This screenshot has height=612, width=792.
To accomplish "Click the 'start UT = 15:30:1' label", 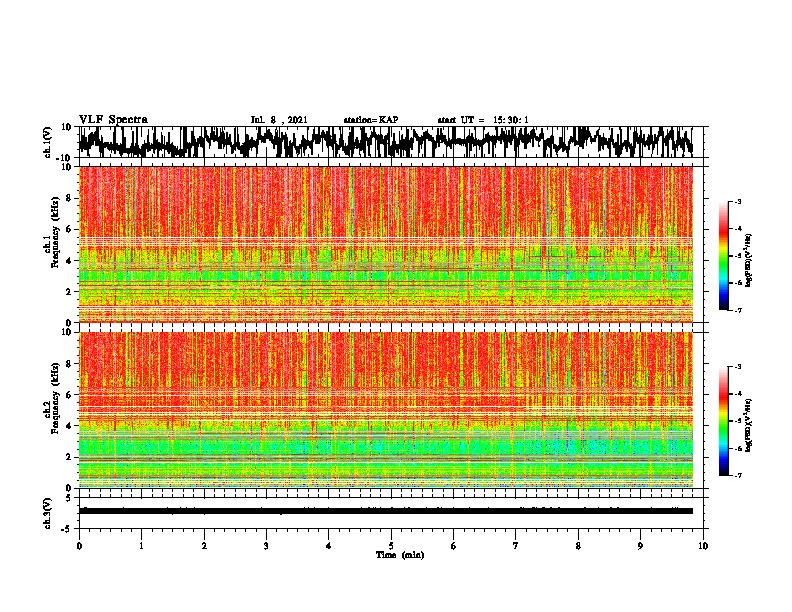I will (483, 120).
